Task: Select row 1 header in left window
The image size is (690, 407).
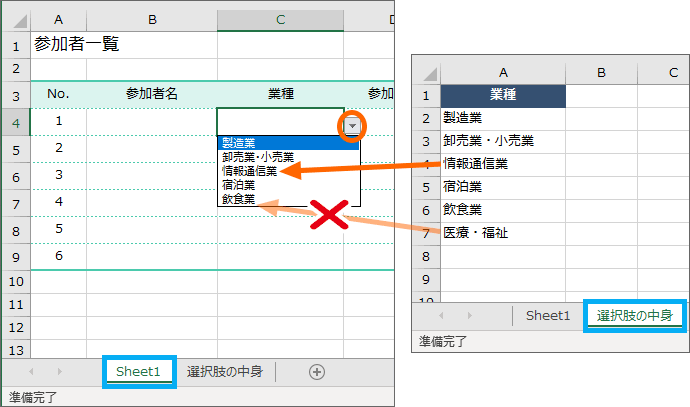Action: pyautogui.click(x=16, y=45)
